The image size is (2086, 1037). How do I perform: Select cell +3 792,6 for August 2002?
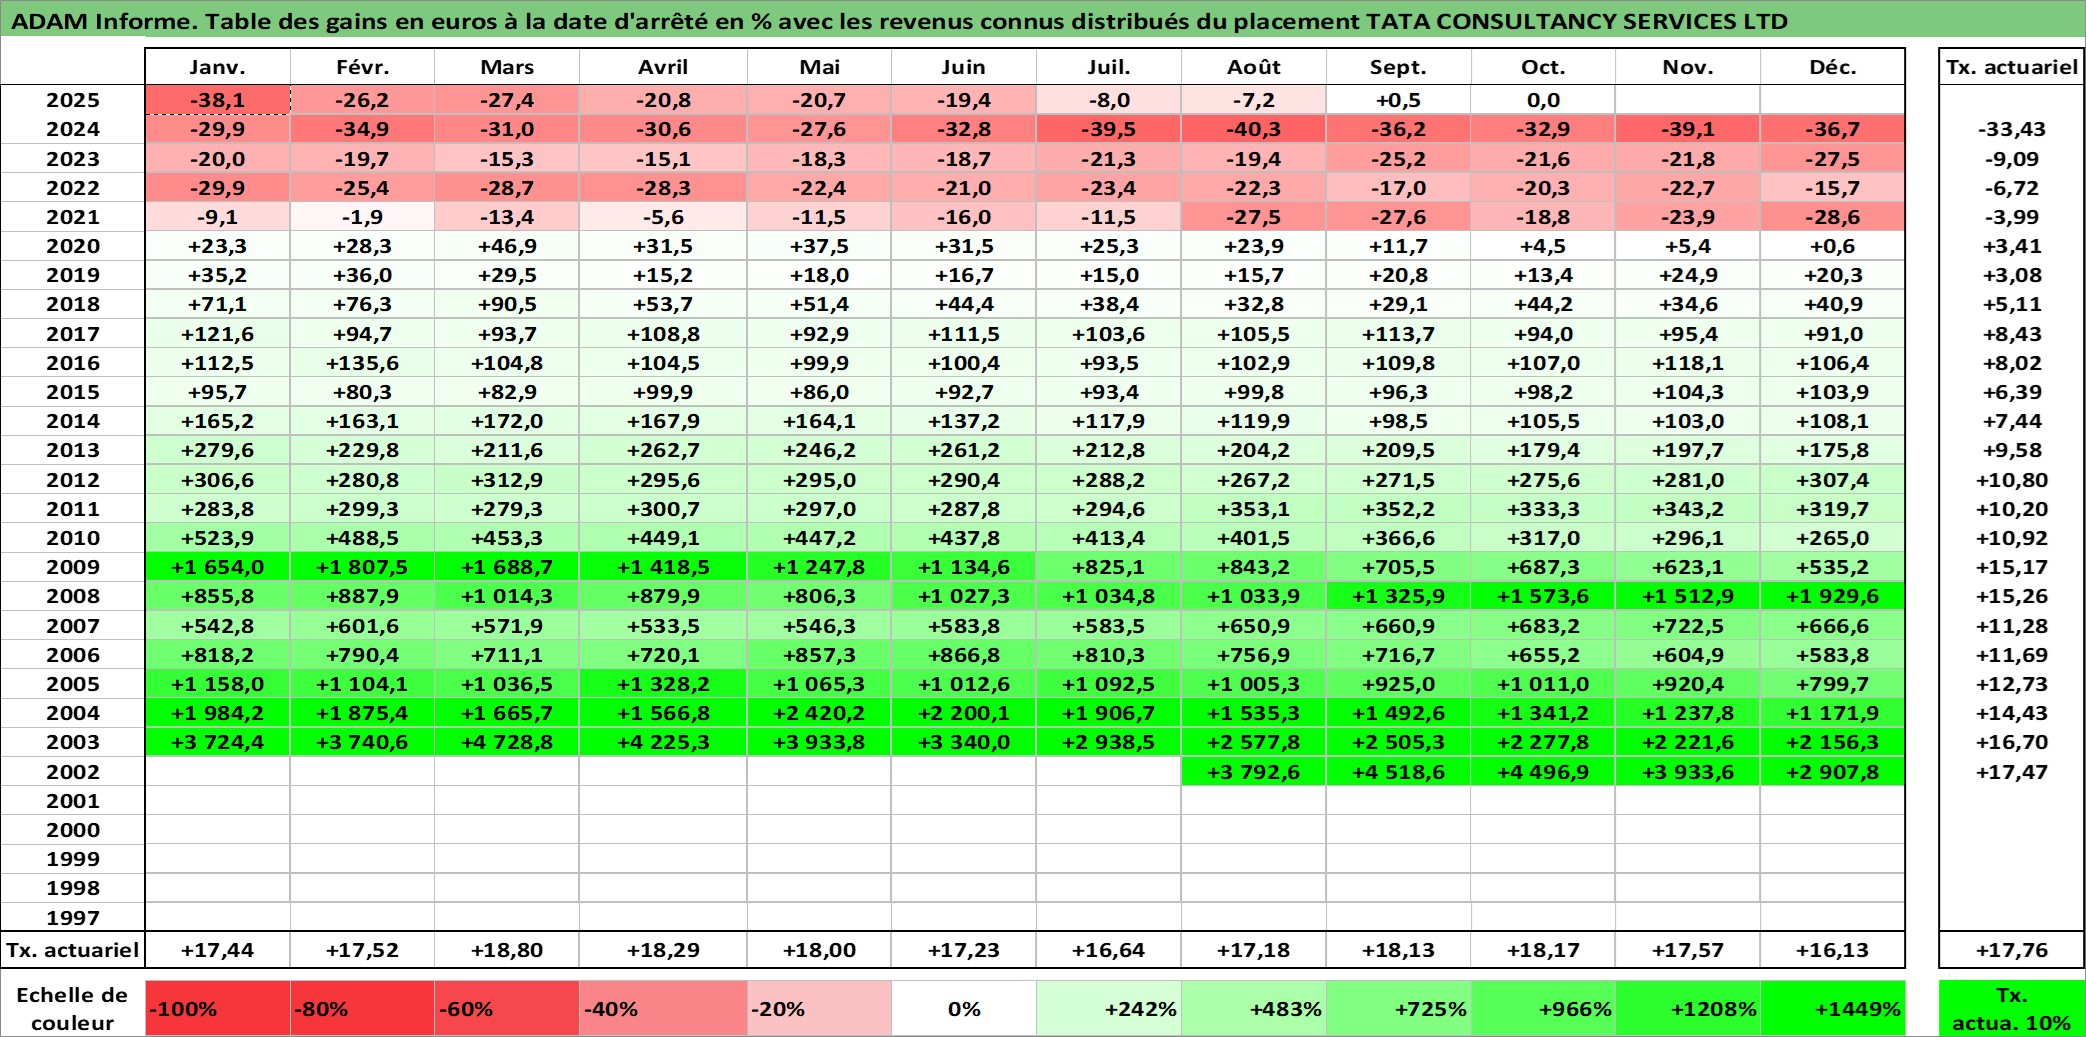(x=1254, y=772)
